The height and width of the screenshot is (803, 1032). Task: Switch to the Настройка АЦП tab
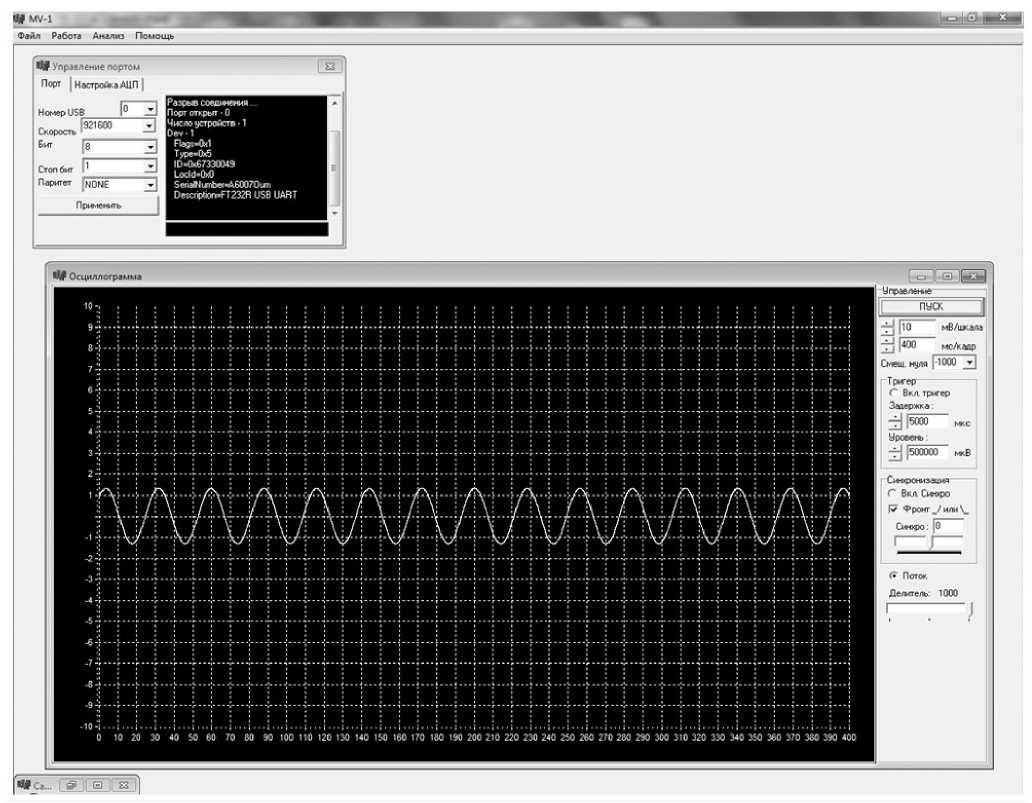(x=108, y=84)
